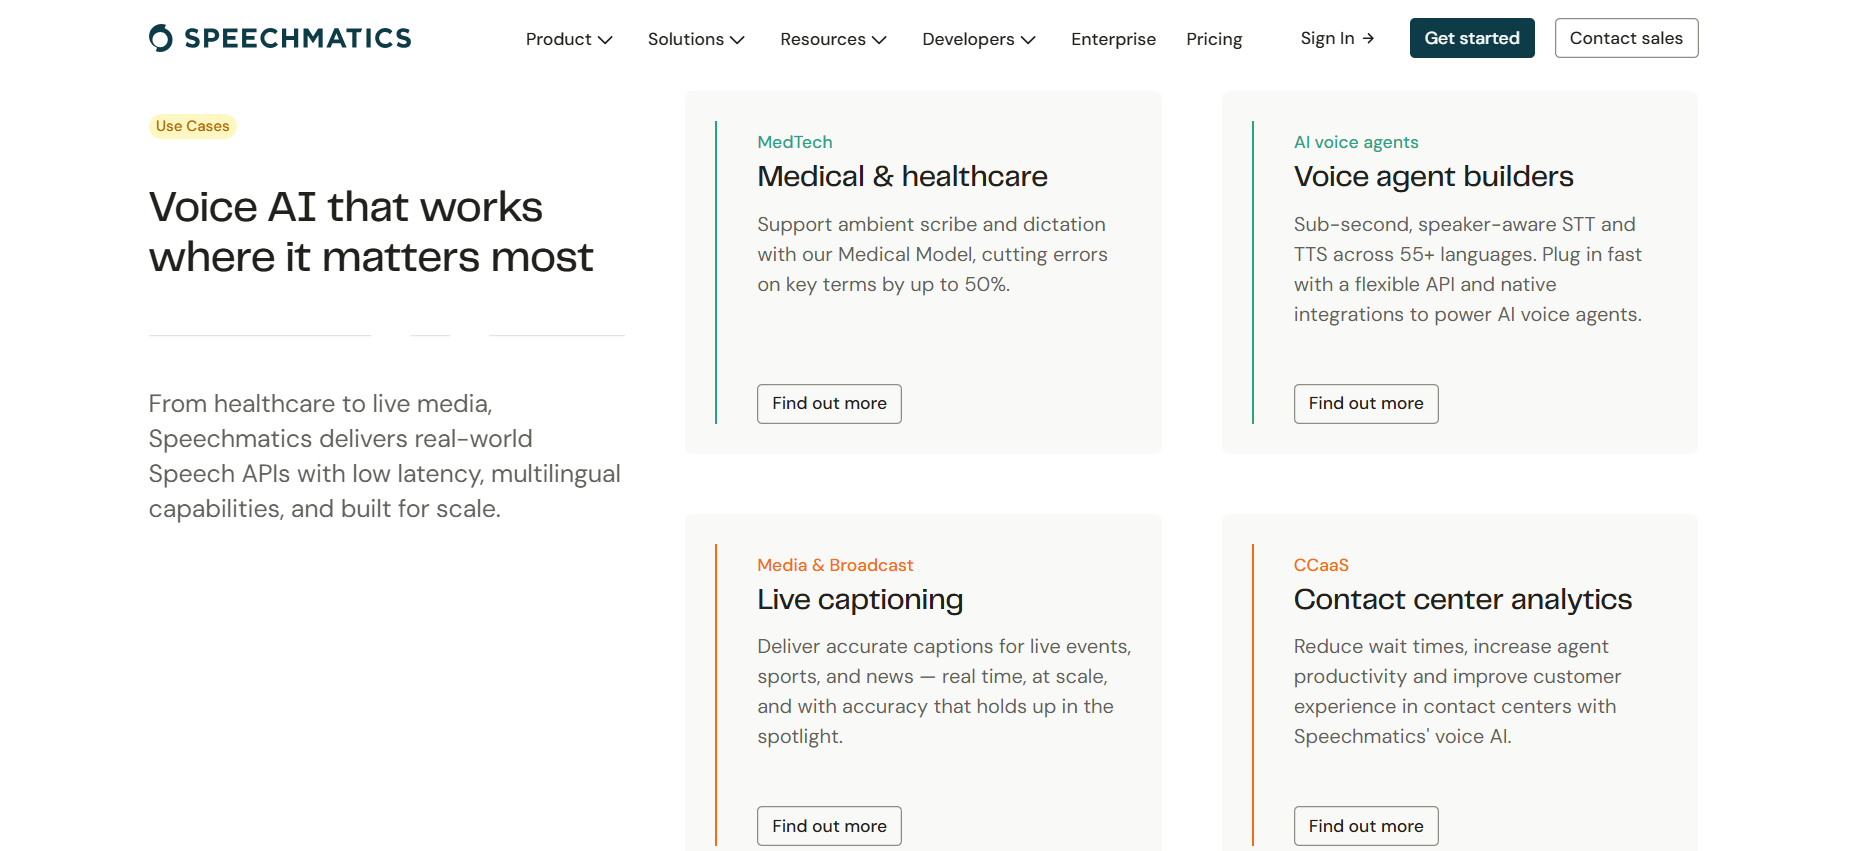The image size is (1851, 851).
Task: Find out more about Contact center analytics
Action: click(1366, 826)
